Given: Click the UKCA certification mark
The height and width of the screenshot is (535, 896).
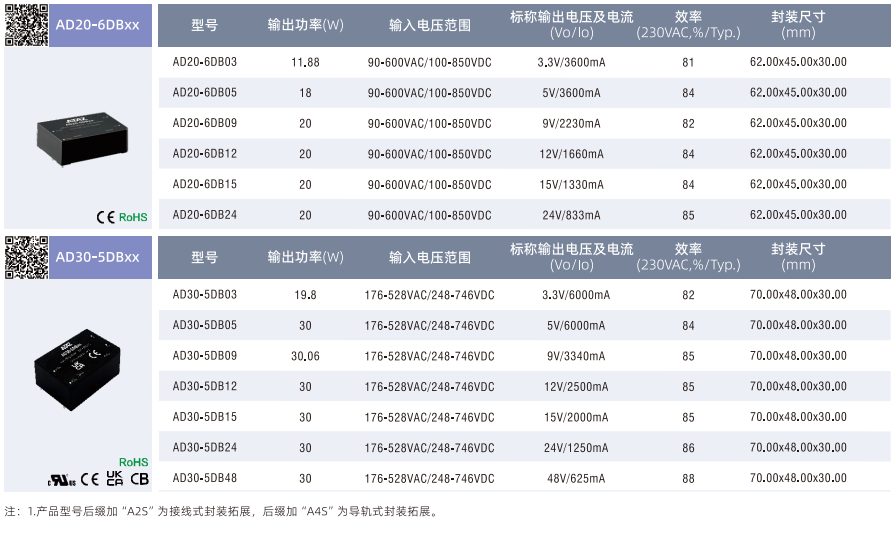Looking at the screenshot, I should pyautogui.click(x=113, y=478).
